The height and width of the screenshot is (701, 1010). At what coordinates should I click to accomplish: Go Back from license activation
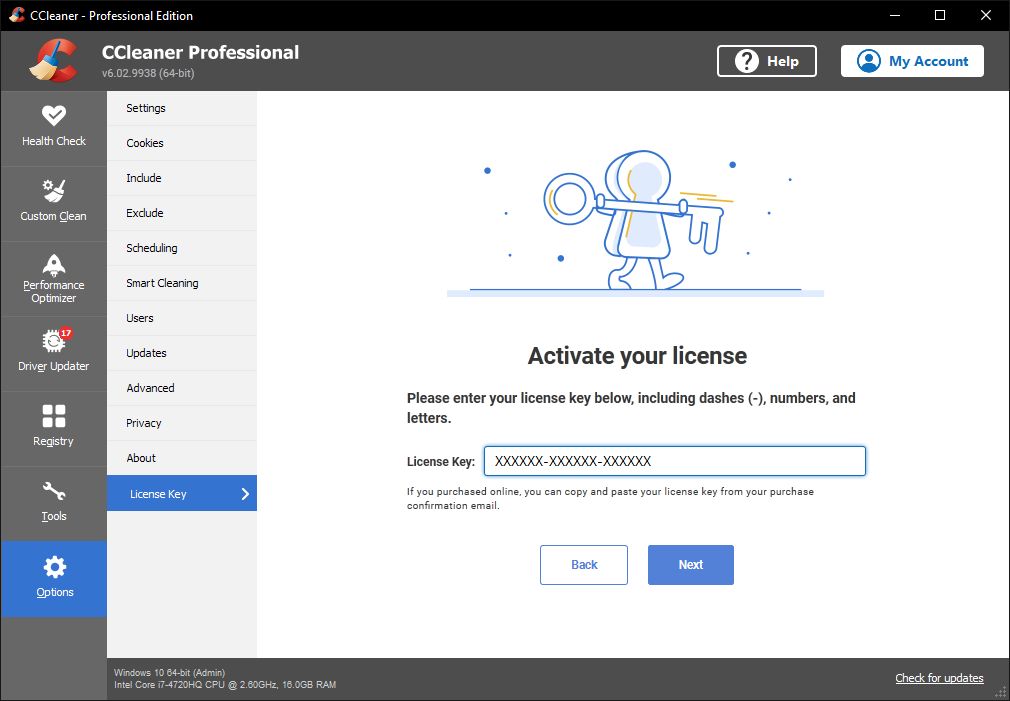click(x=583, y=564)
